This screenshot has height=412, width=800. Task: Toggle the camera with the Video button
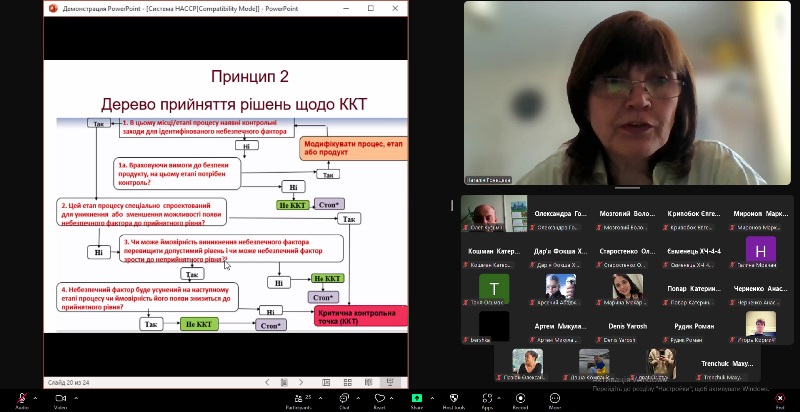coord(60,398)
